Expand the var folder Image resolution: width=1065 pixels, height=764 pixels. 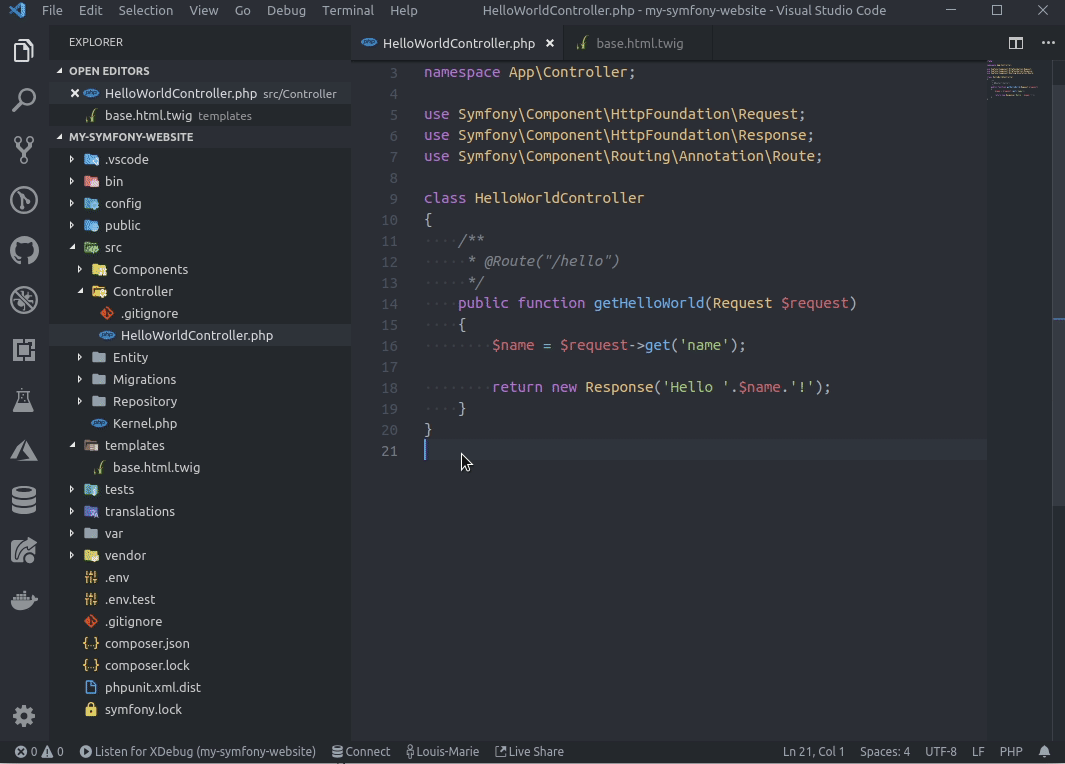[72, 533]
